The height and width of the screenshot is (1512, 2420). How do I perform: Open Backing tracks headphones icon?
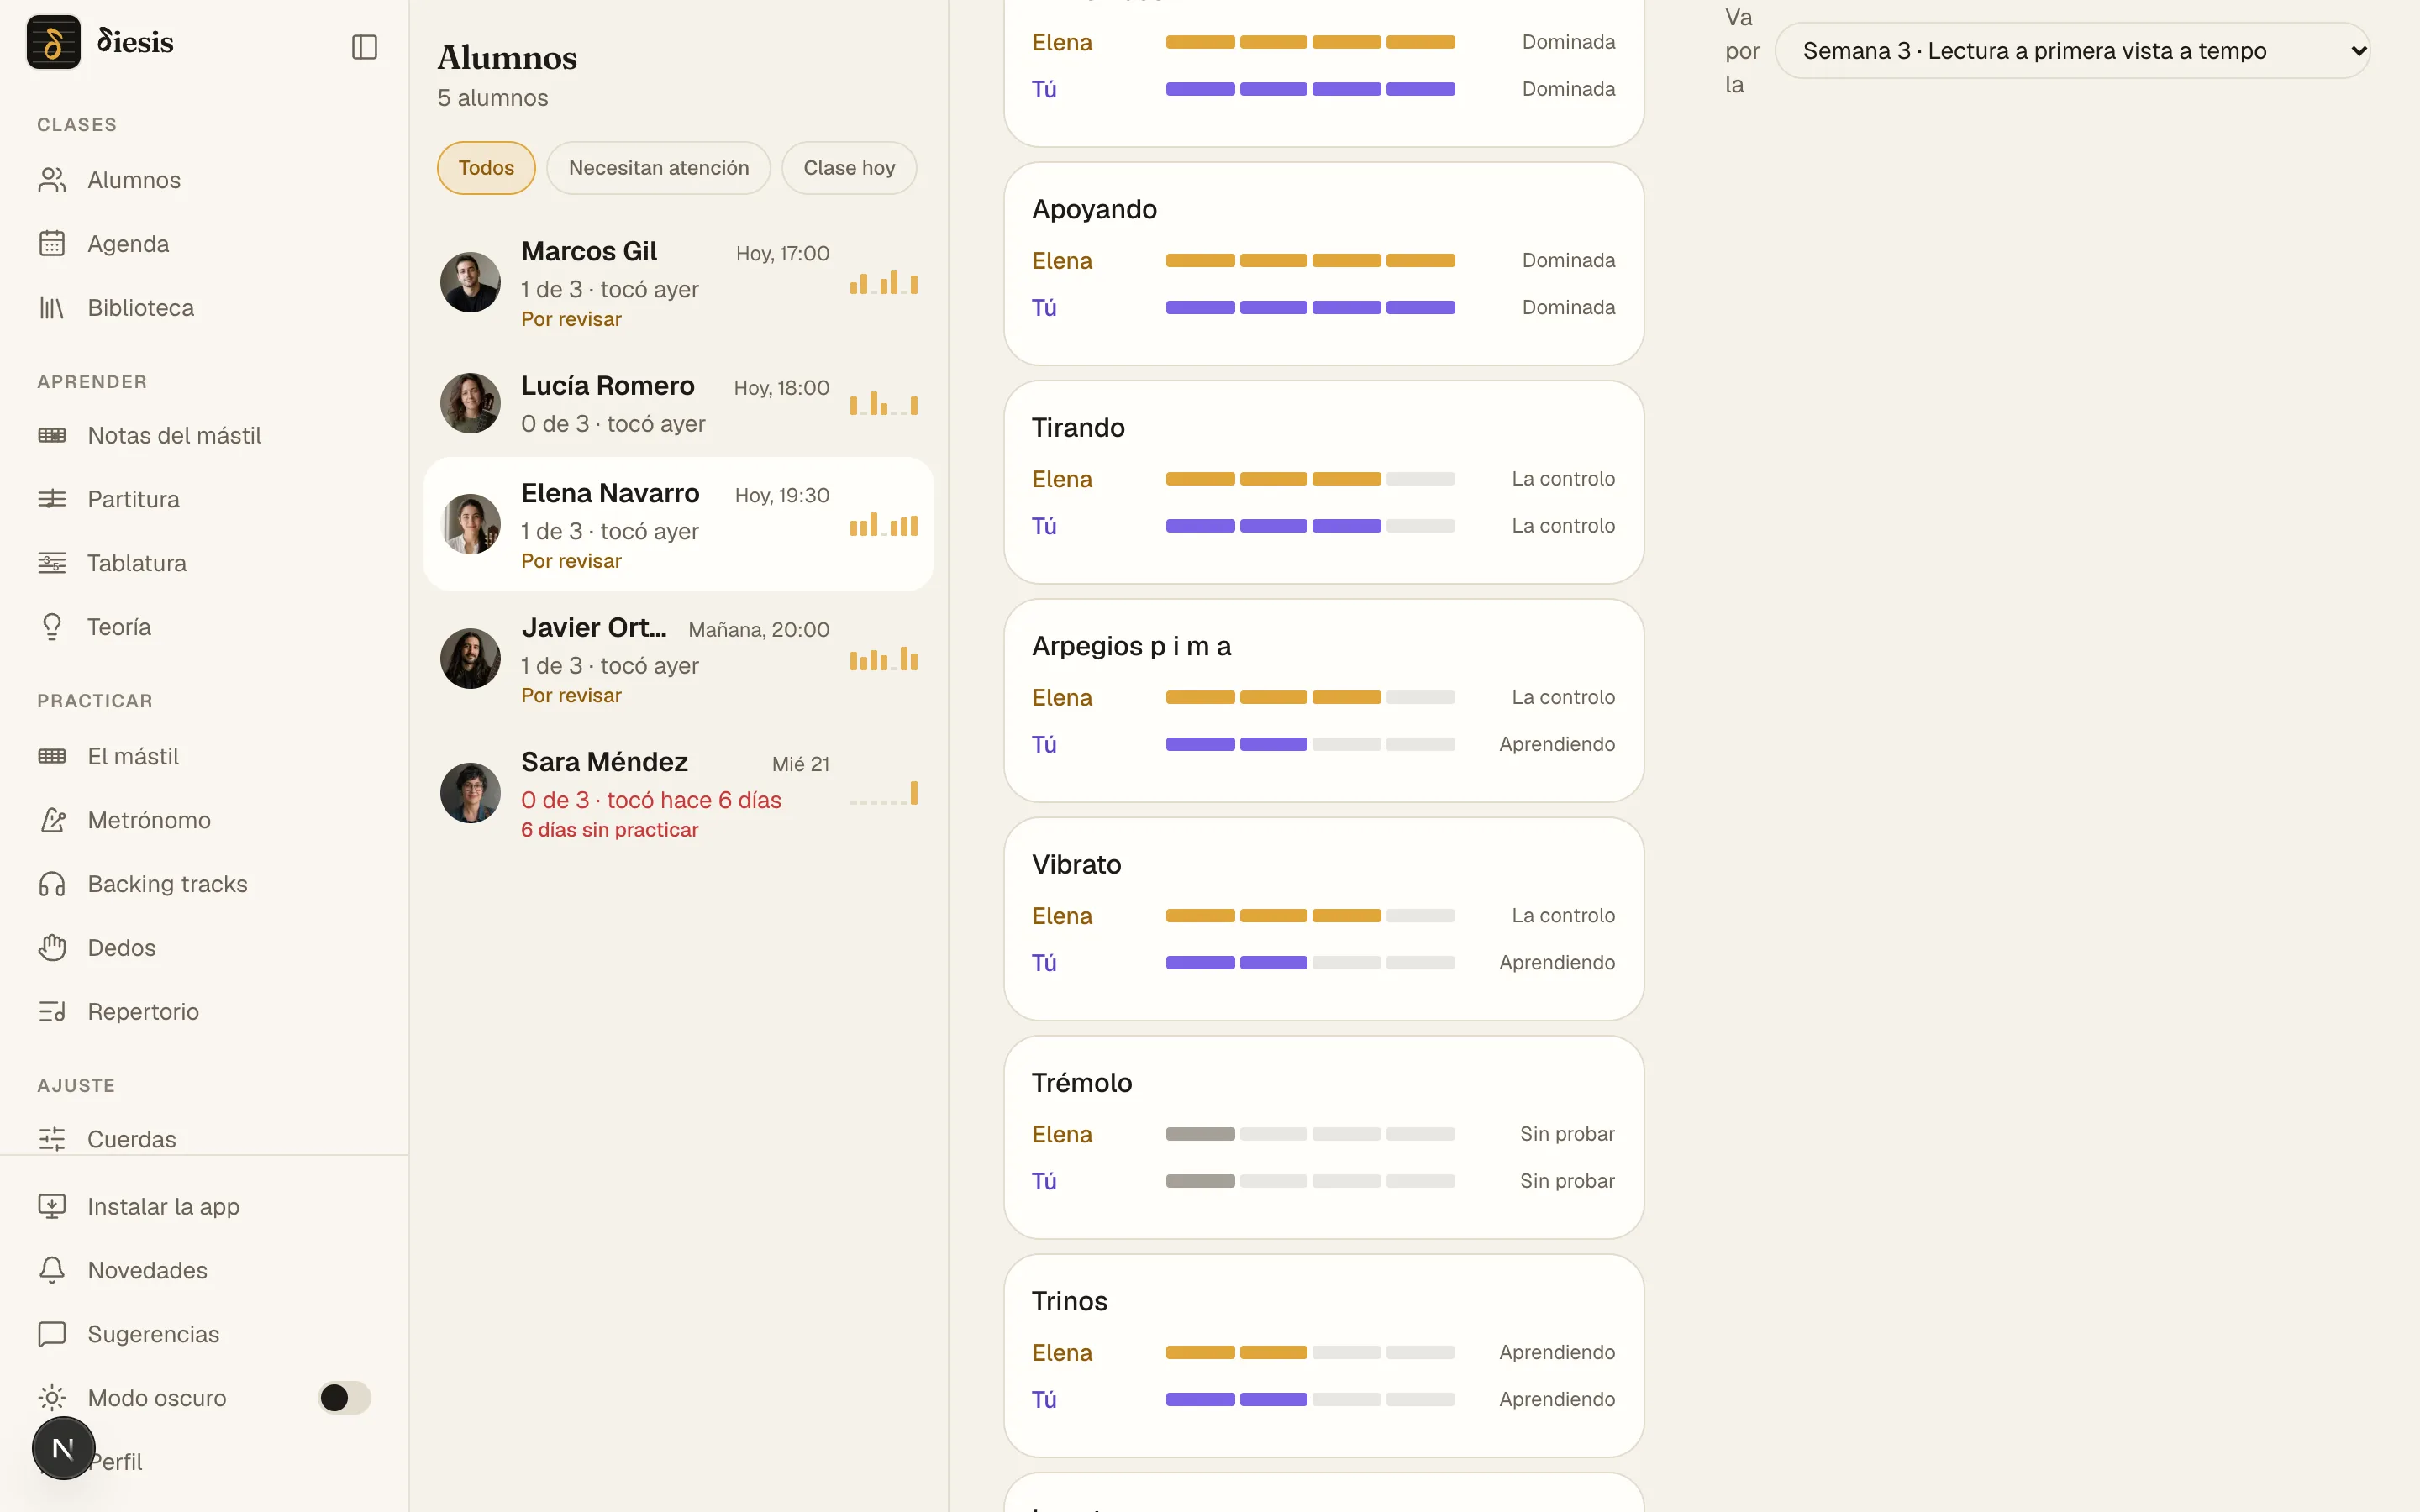pos(52,884)
